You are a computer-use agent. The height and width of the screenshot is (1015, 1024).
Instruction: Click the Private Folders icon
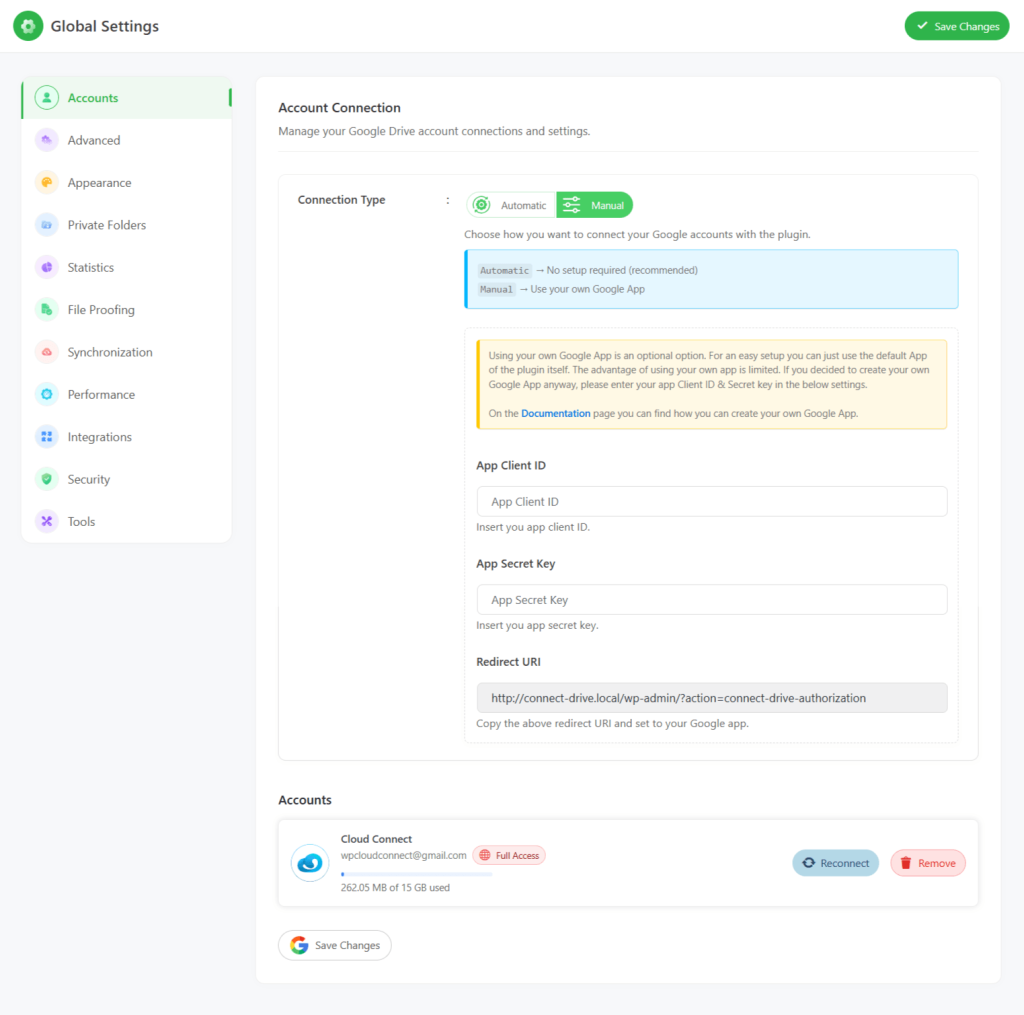(x=47, y=225)
